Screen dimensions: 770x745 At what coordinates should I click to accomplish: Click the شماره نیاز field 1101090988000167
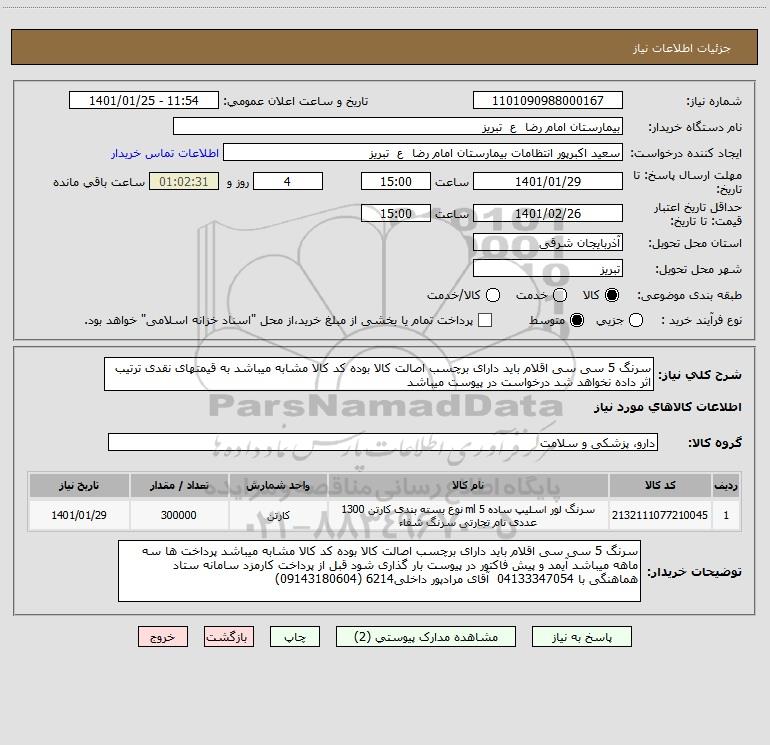point(548,100)
